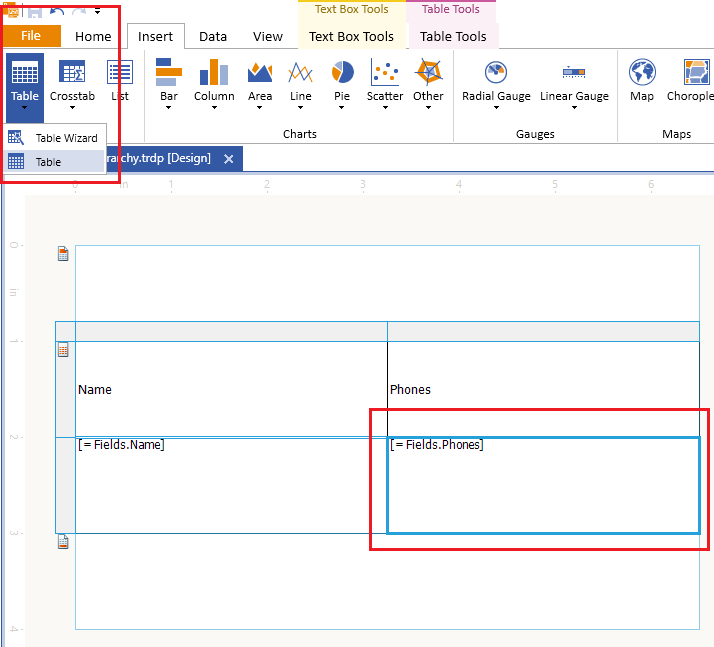Open the Table Tools tab

pos(453,36)
